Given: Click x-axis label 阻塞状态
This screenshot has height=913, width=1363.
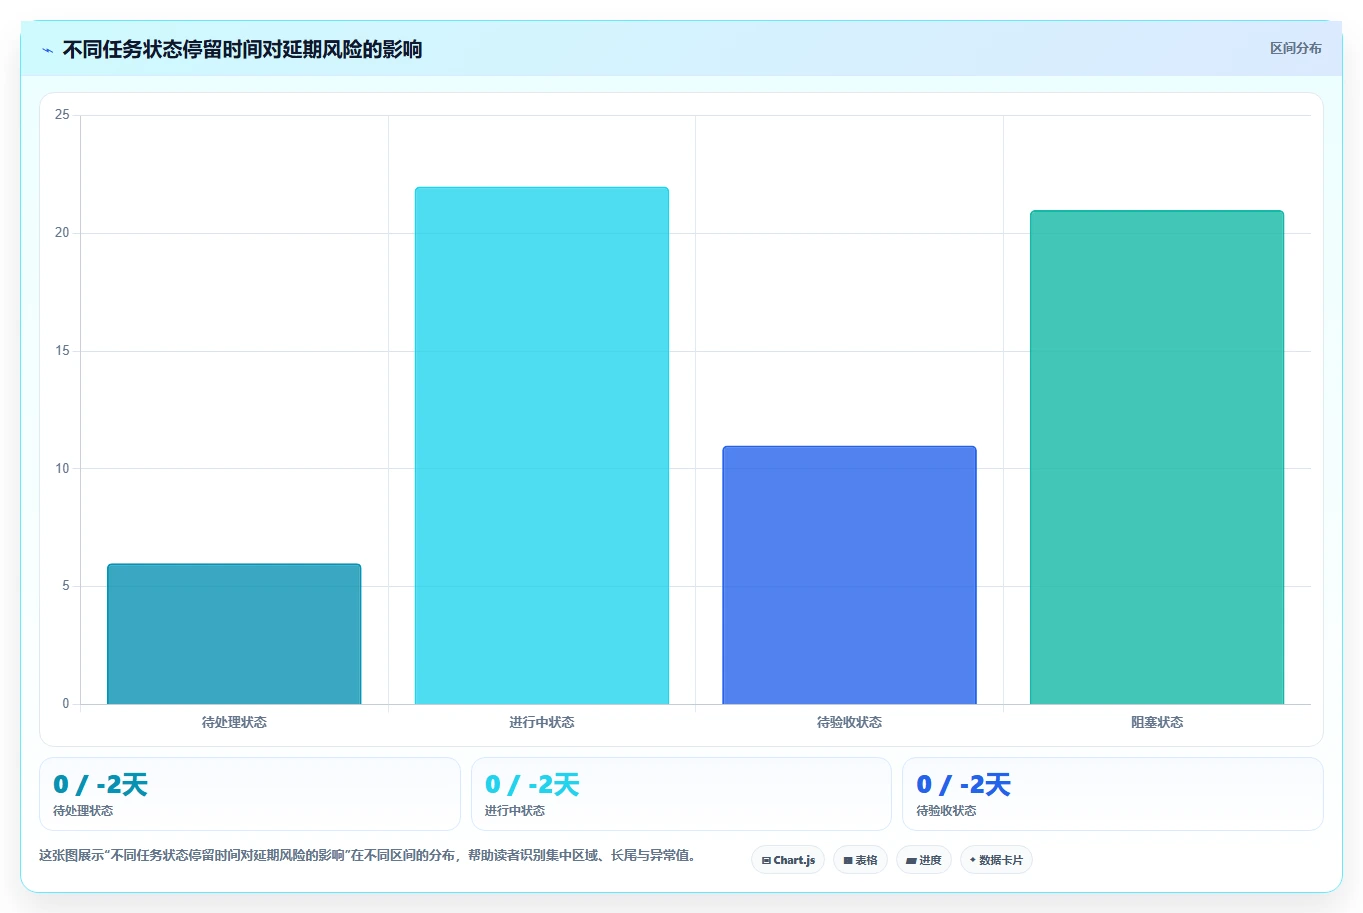Looking at the screenshot, I should pos(1157,722).
